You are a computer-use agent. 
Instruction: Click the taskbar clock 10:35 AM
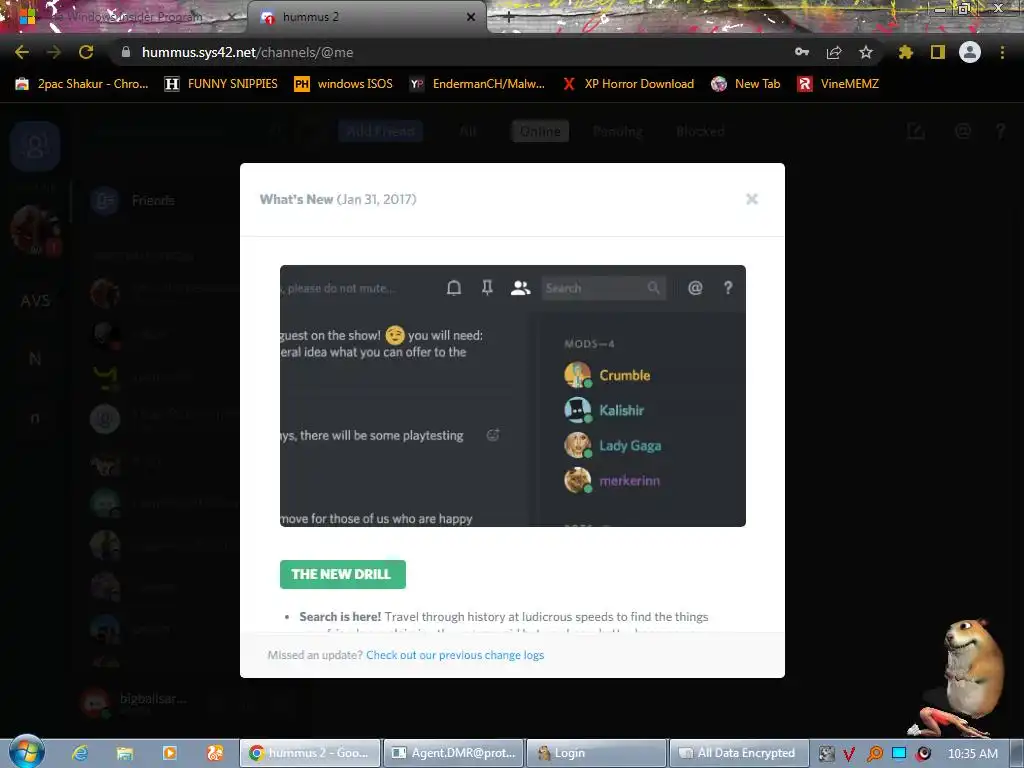(972, 753)
